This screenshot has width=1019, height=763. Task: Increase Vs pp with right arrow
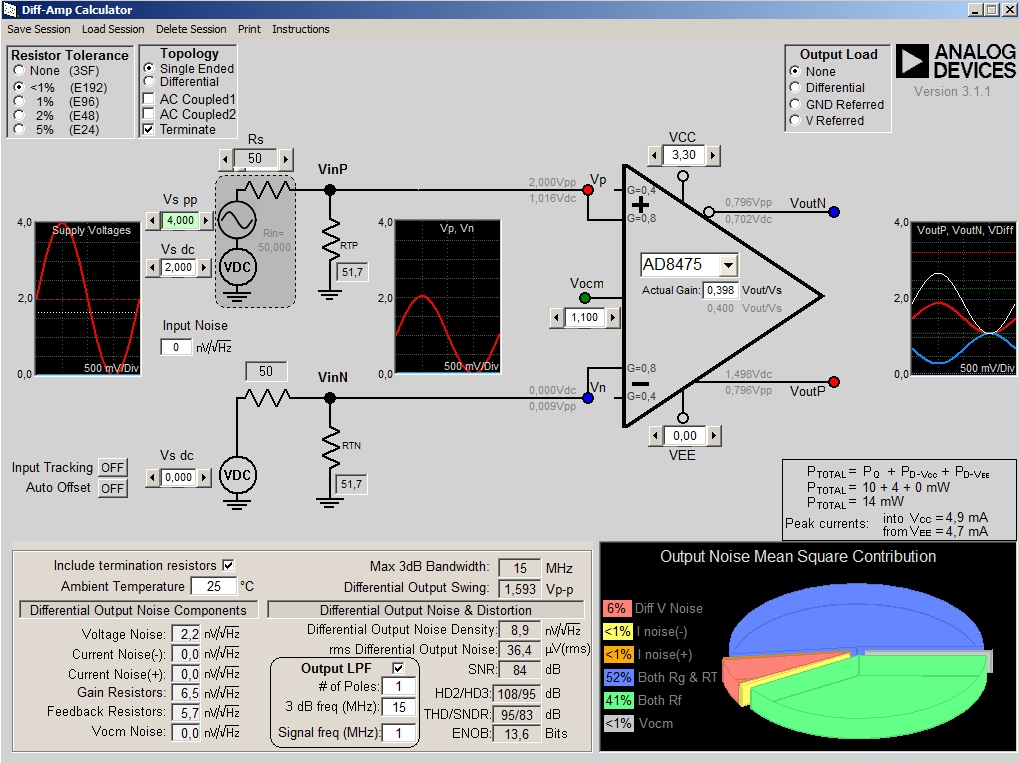click(206, 220)
